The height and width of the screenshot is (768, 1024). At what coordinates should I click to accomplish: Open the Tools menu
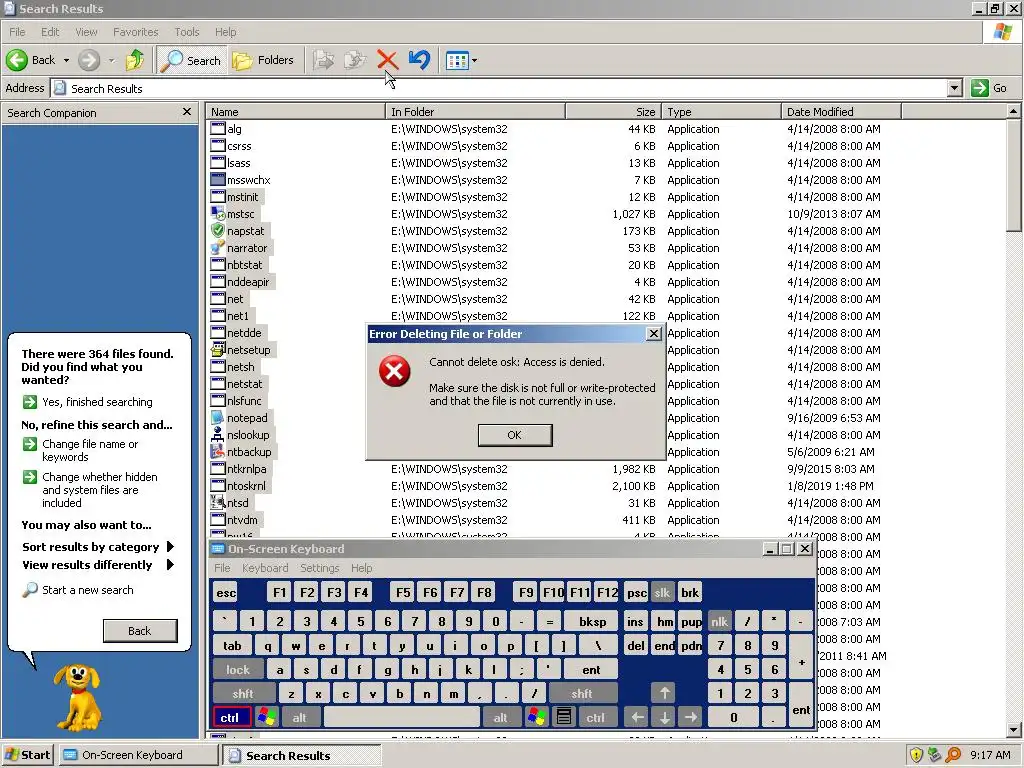[186, 32]
